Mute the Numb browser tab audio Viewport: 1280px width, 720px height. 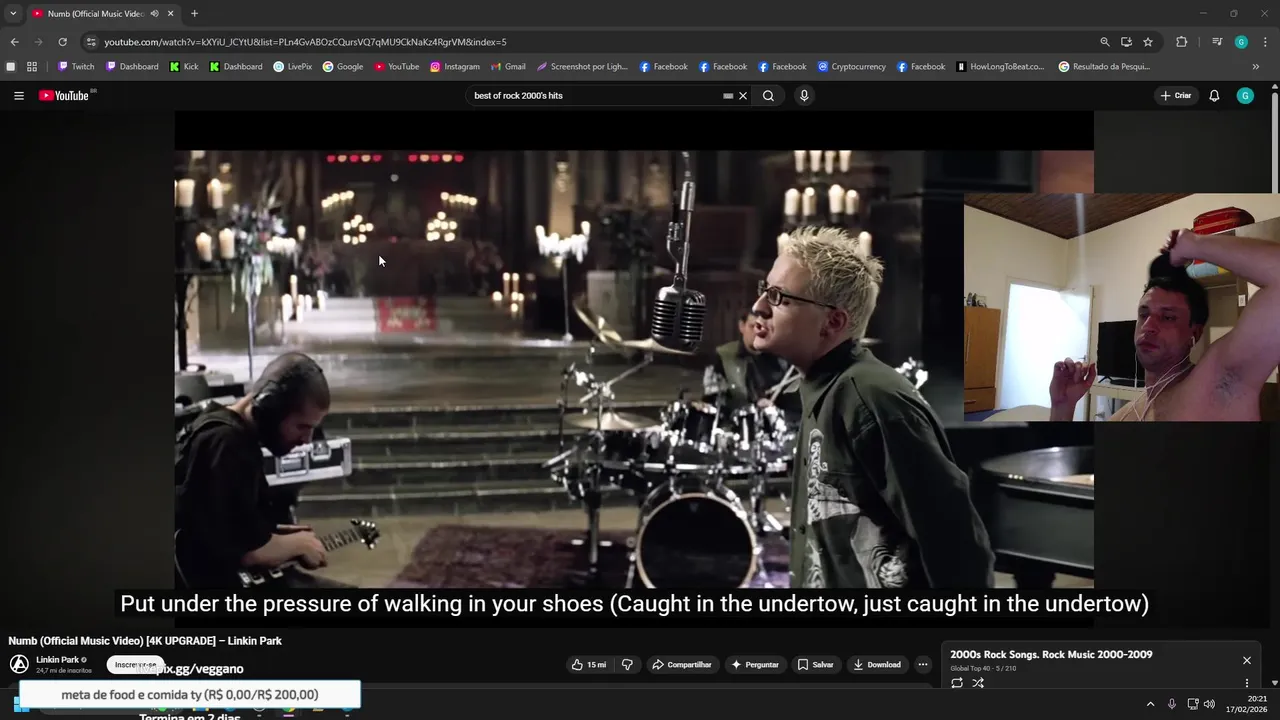coord(154,14)
